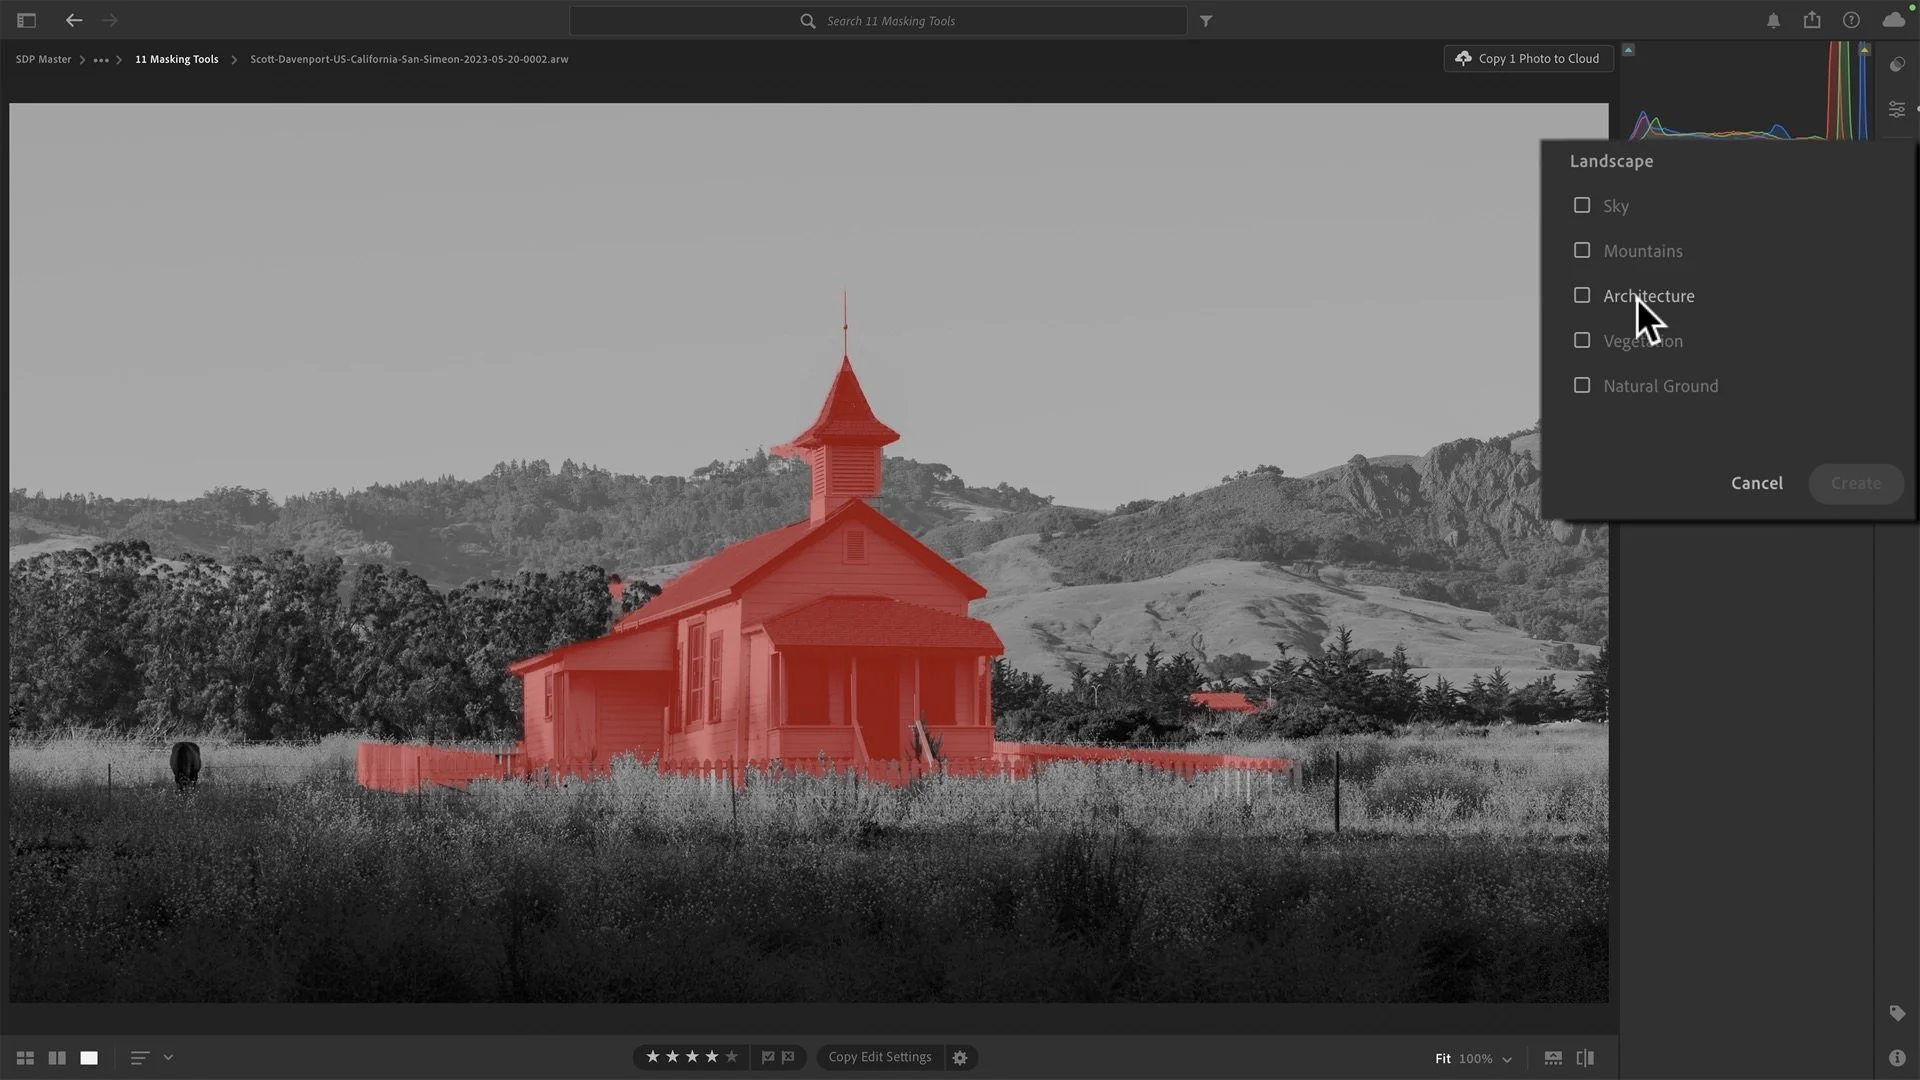This screenshot has height=1080, width=1920.
Task: Open the filter funnel beside search
Action: point(1206,20)
